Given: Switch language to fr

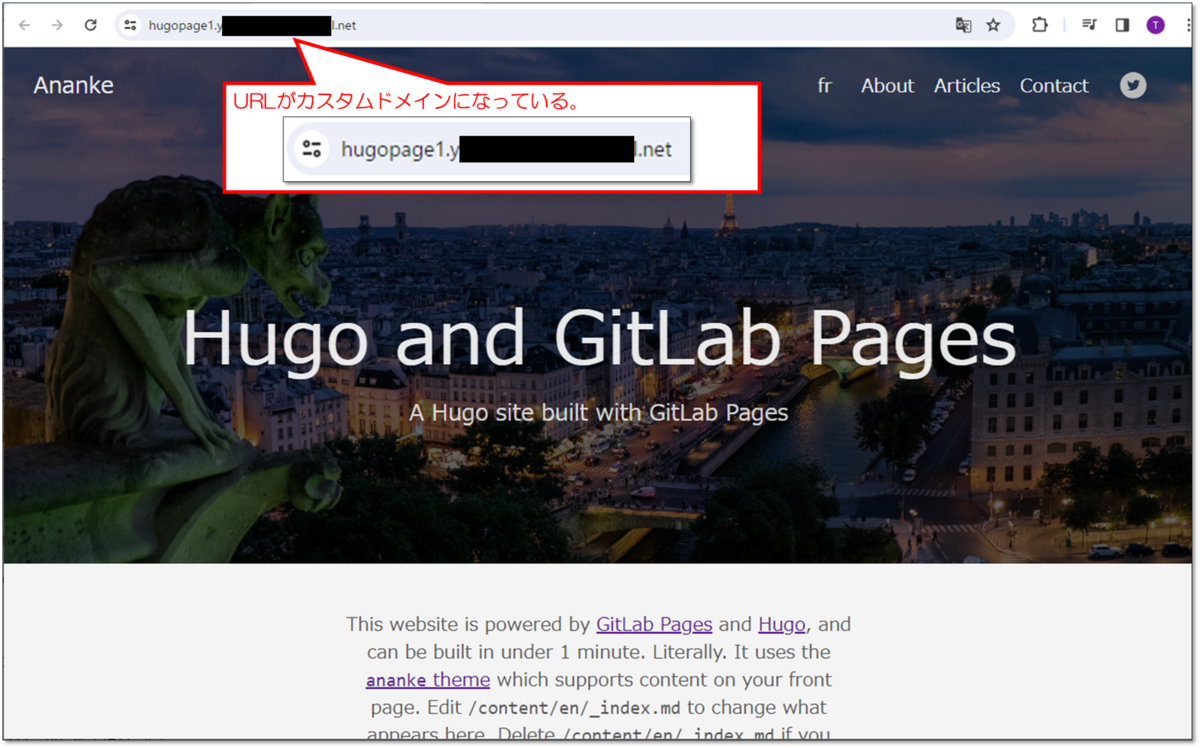Looking at the screenshot, I should [824, 86].
